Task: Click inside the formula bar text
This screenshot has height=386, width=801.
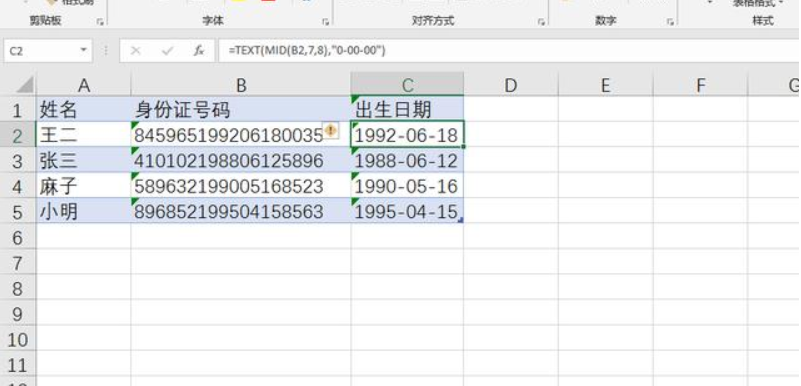Action: tap(307, 51)
